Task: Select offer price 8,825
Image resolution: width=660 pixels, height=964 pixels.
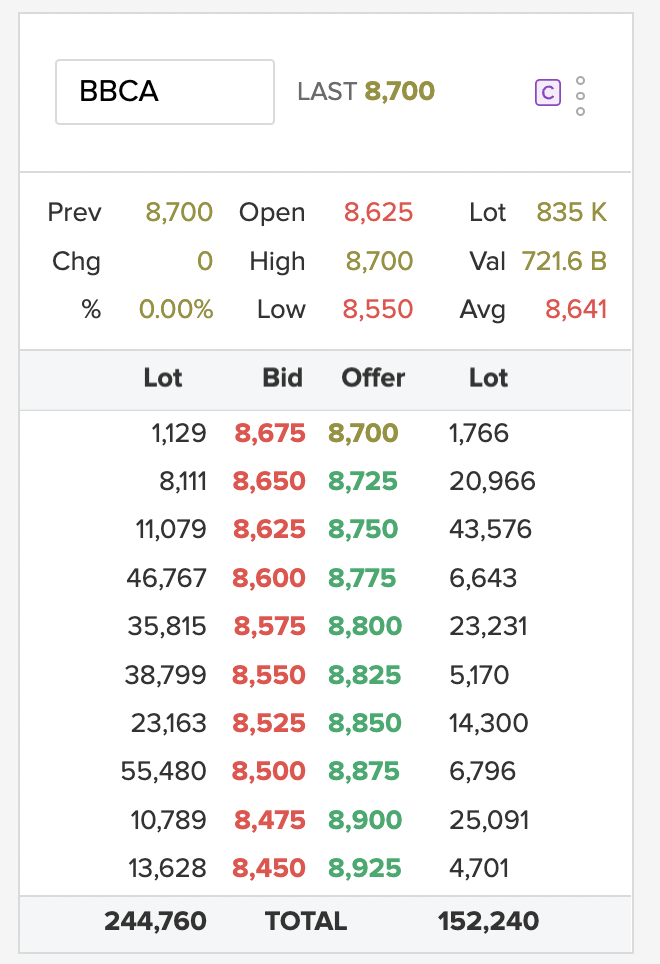Action: click(364, 675)
